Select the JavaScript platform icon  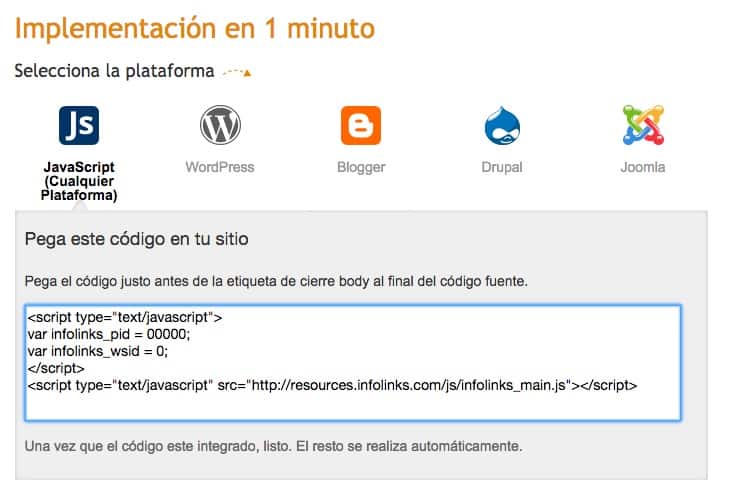pyautogui.click(x=79, y=126)
